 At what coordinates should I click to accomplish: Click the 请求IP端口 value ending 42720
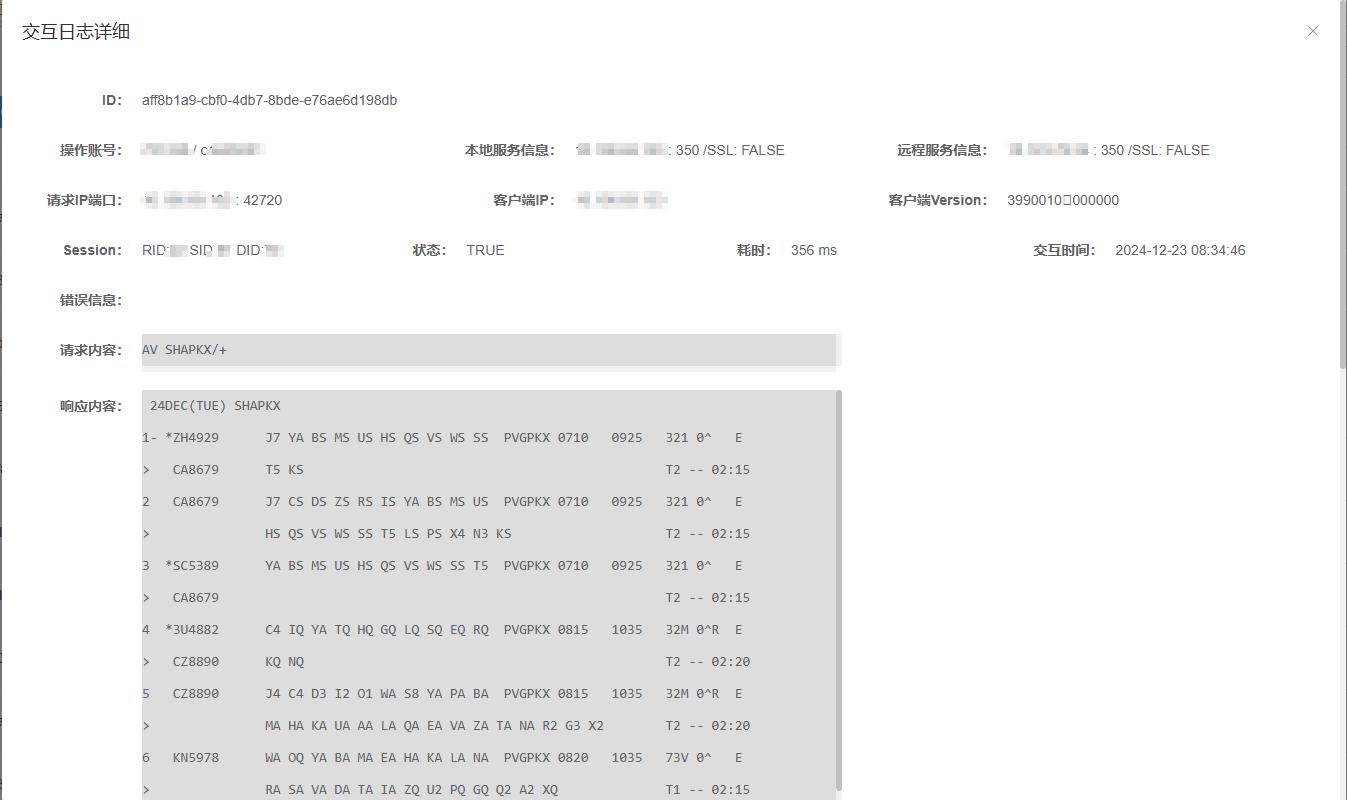pyautogui.click(x=212, y=200)
